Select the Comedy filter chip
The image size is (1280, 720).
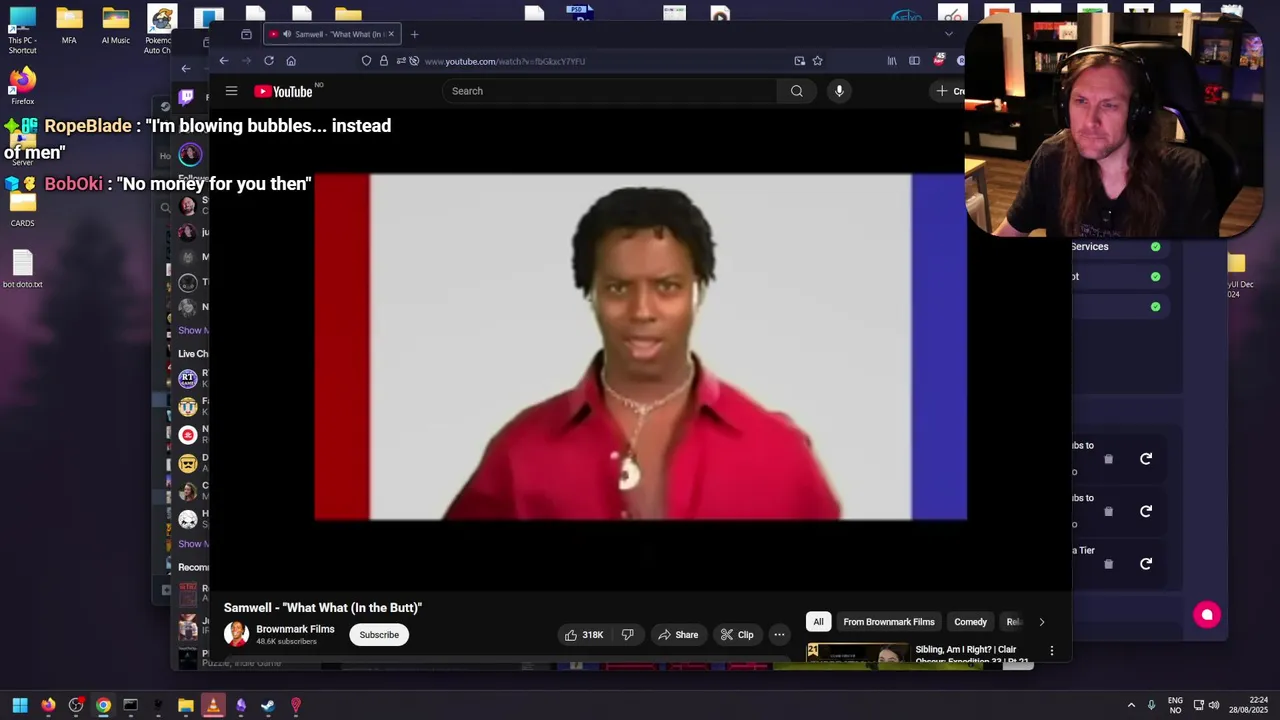click(x=970, y=622)
